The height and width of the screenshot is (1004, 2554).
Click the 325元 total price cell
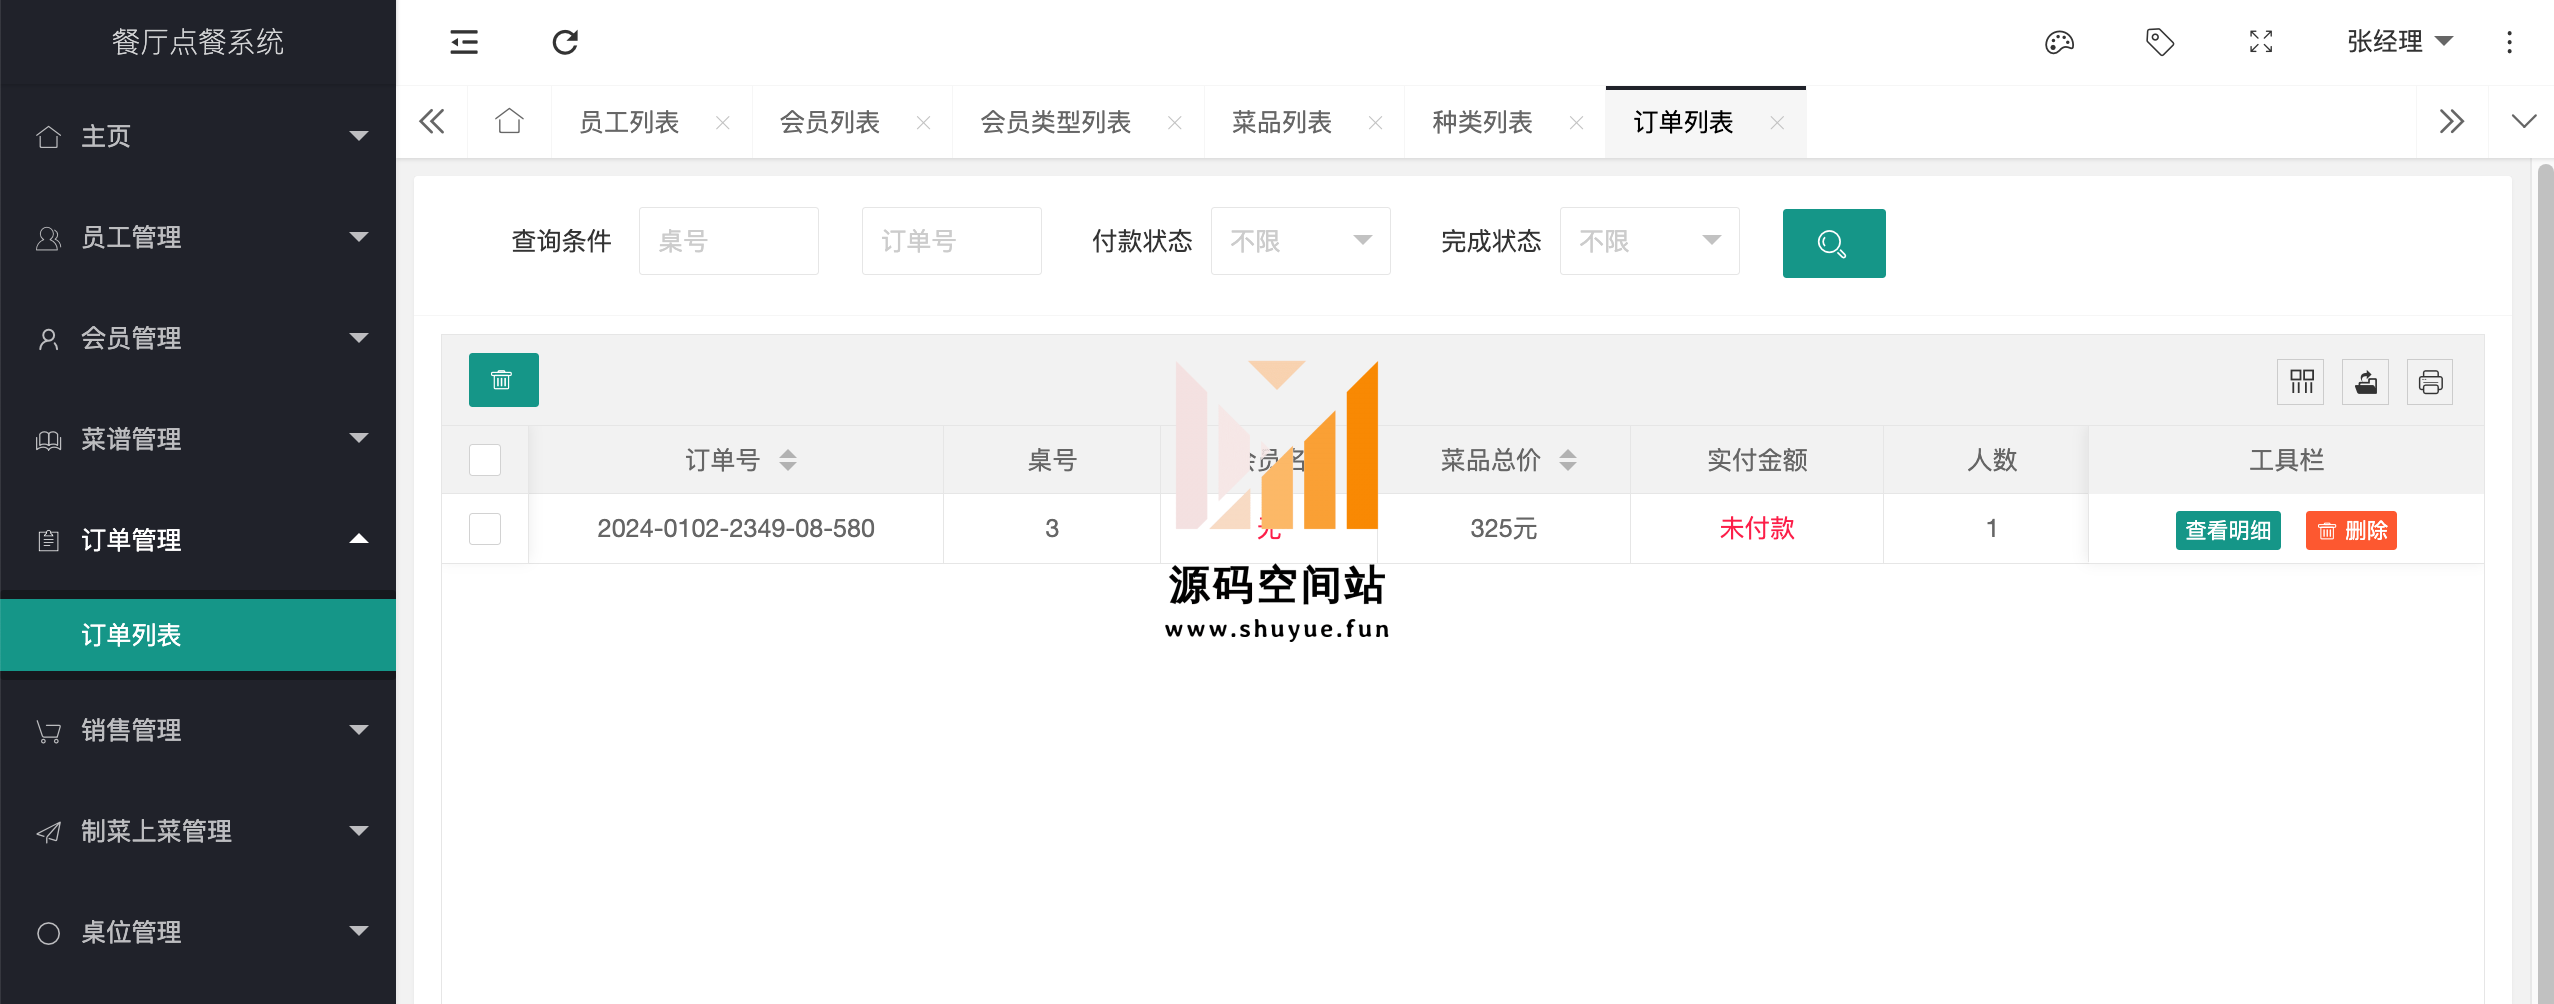[x=1504, y=528]
